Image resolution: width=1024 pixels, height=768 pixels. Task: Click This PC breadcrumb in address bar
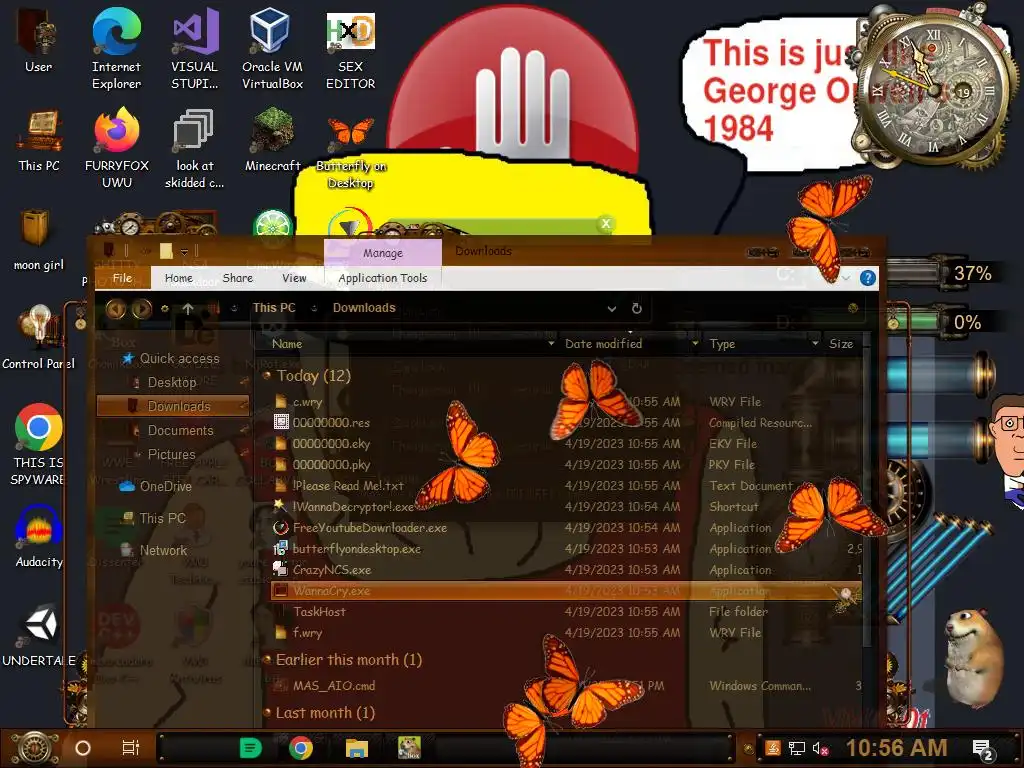click(274, 308)
